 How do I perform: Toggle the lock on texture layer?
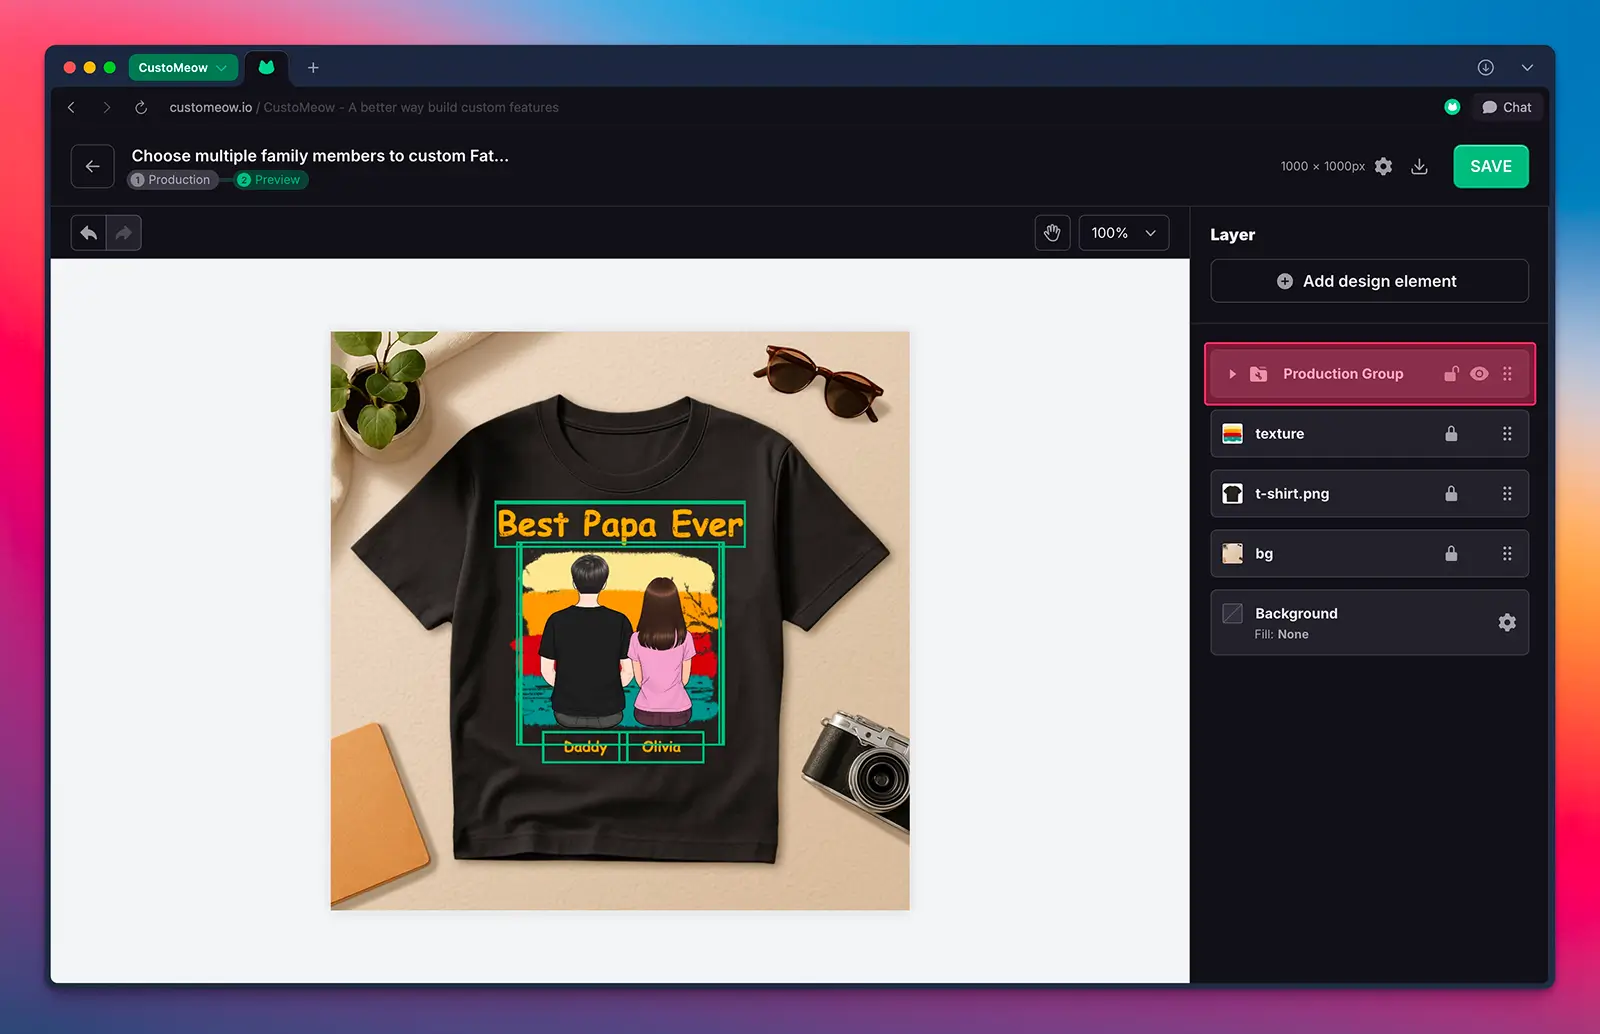pos(1451,434)
